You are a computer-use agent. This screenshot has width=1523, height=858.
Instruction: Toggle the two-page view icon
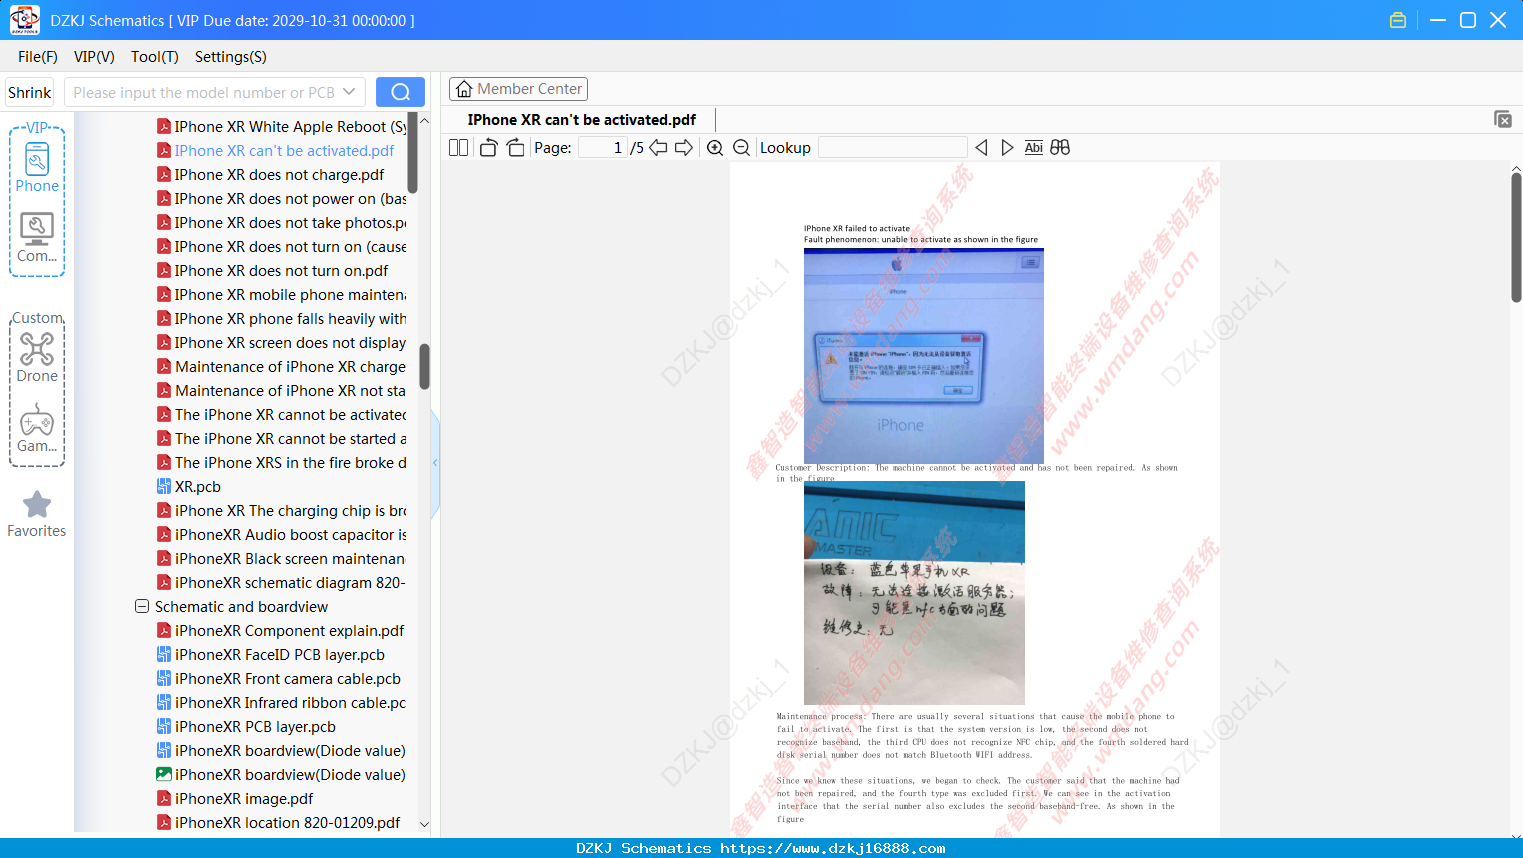click(x=458, y=148)
